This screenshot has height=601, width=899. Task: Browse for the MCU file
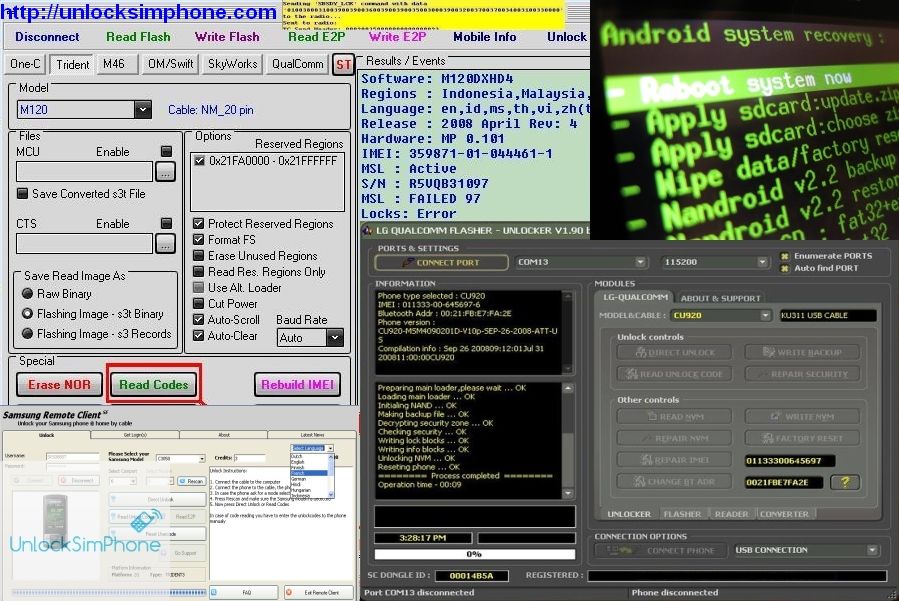pos(165,171)
